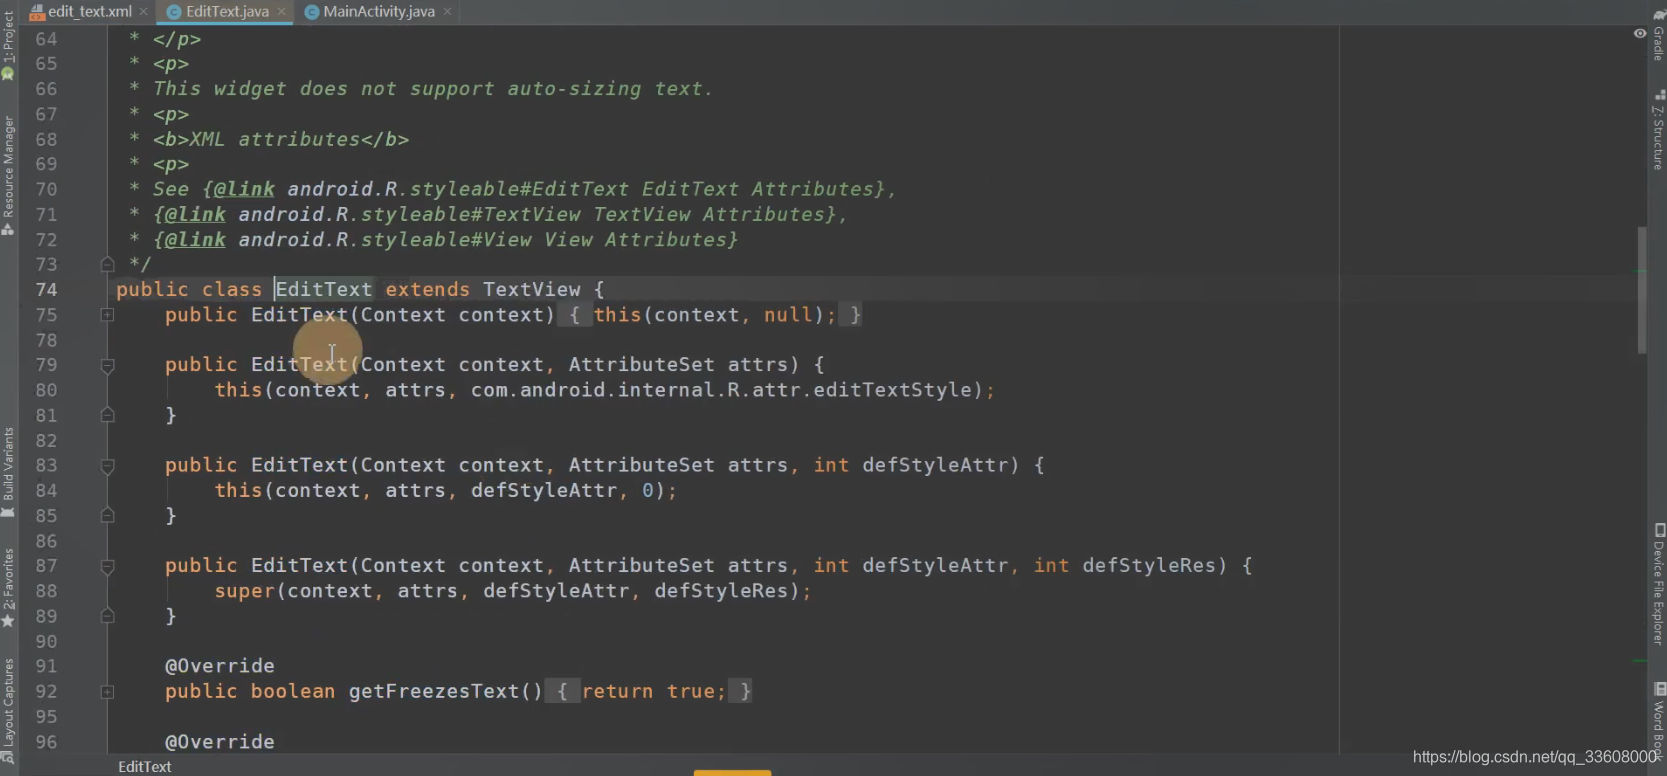Open the Layout Captures panel
Image resolution: width=1667 pixels, height=776 pixels.
click(x=8, y=710)
